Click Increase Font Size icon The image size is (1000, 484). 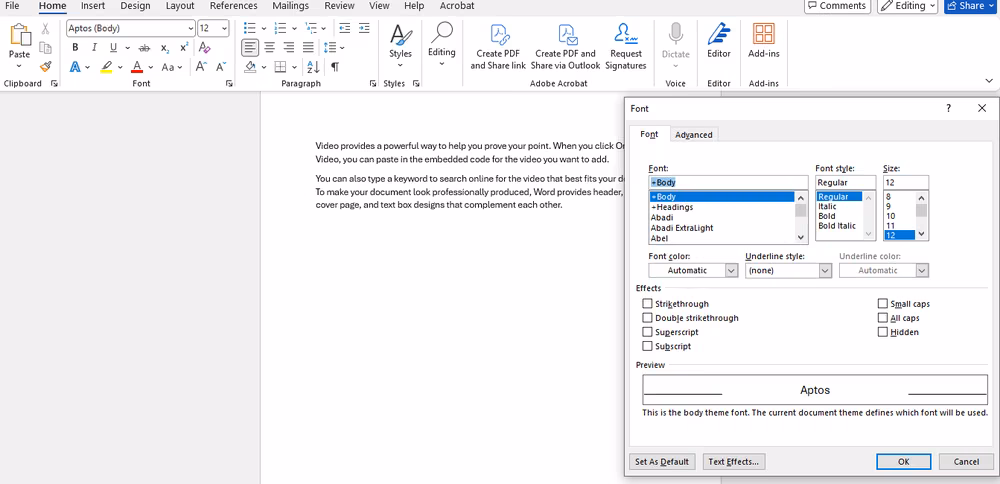(x=201, y=67)
